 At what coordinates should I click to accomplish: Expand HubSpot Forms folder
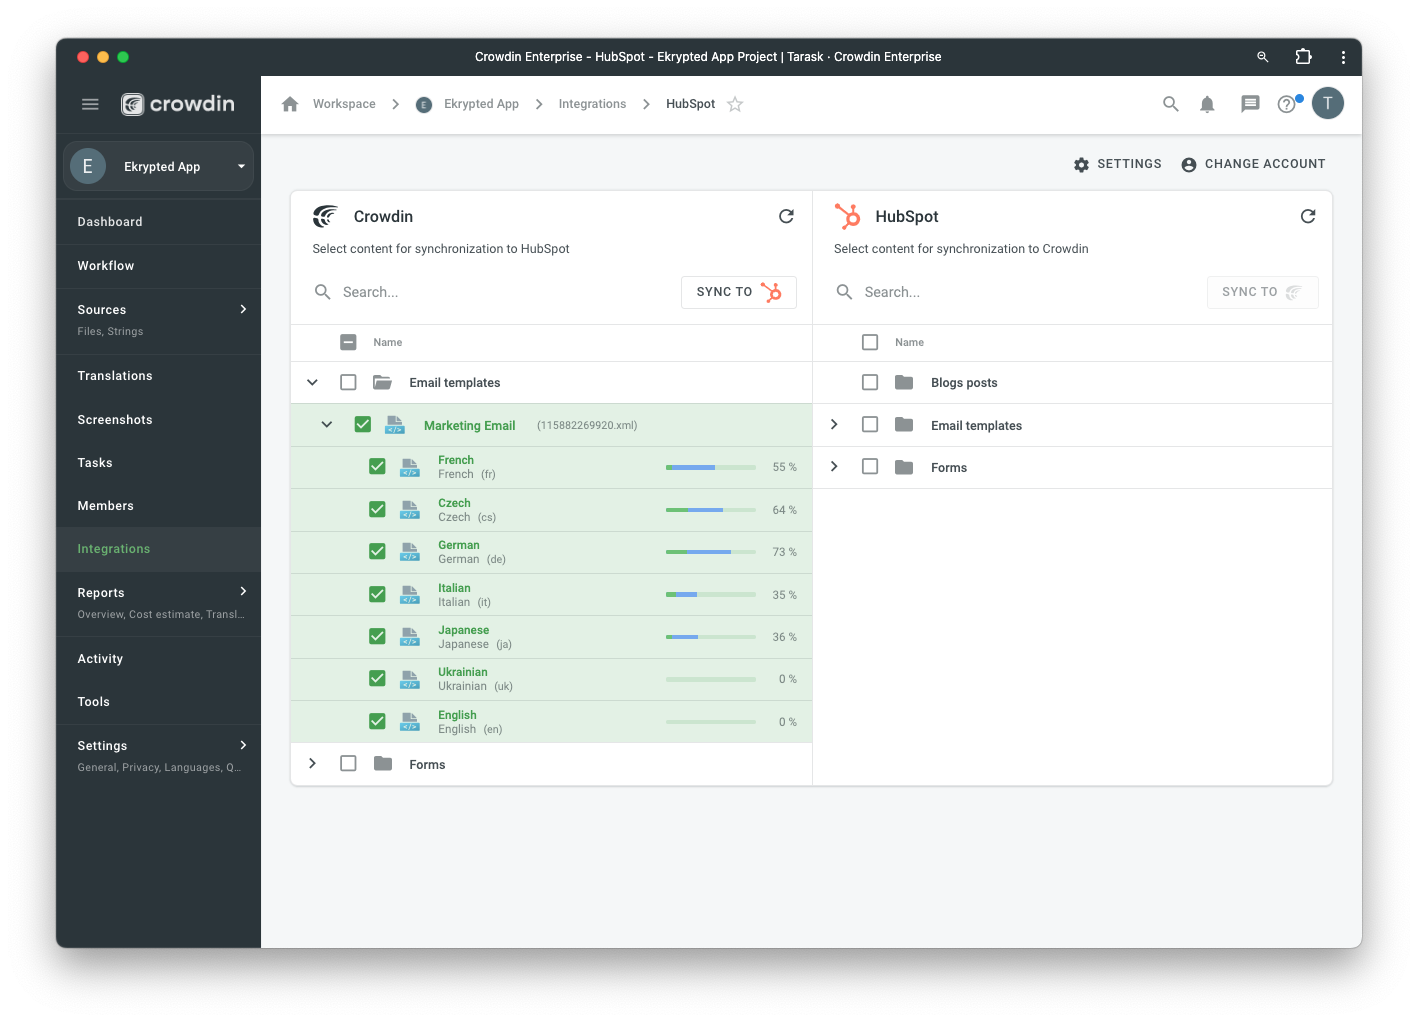pos(834,467)
